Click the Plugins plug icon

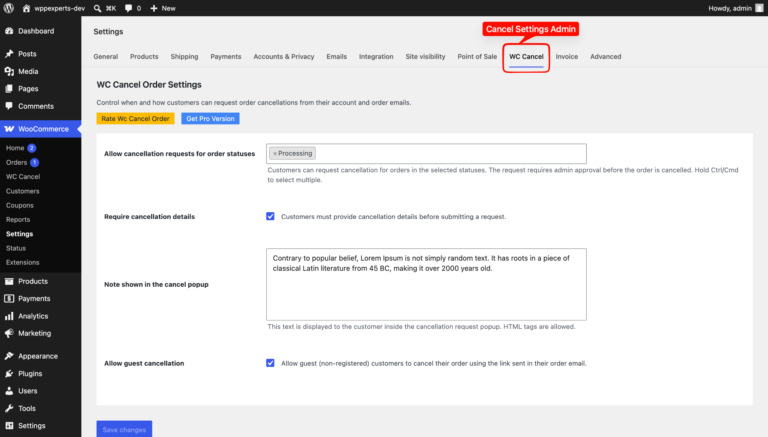[x=9, y=373]
